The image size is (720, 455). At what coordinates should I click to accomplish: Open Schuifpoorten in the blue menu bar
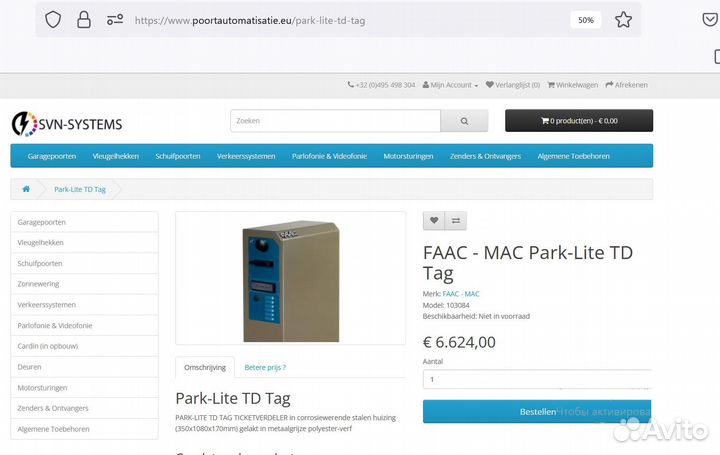tap(178, 156)
